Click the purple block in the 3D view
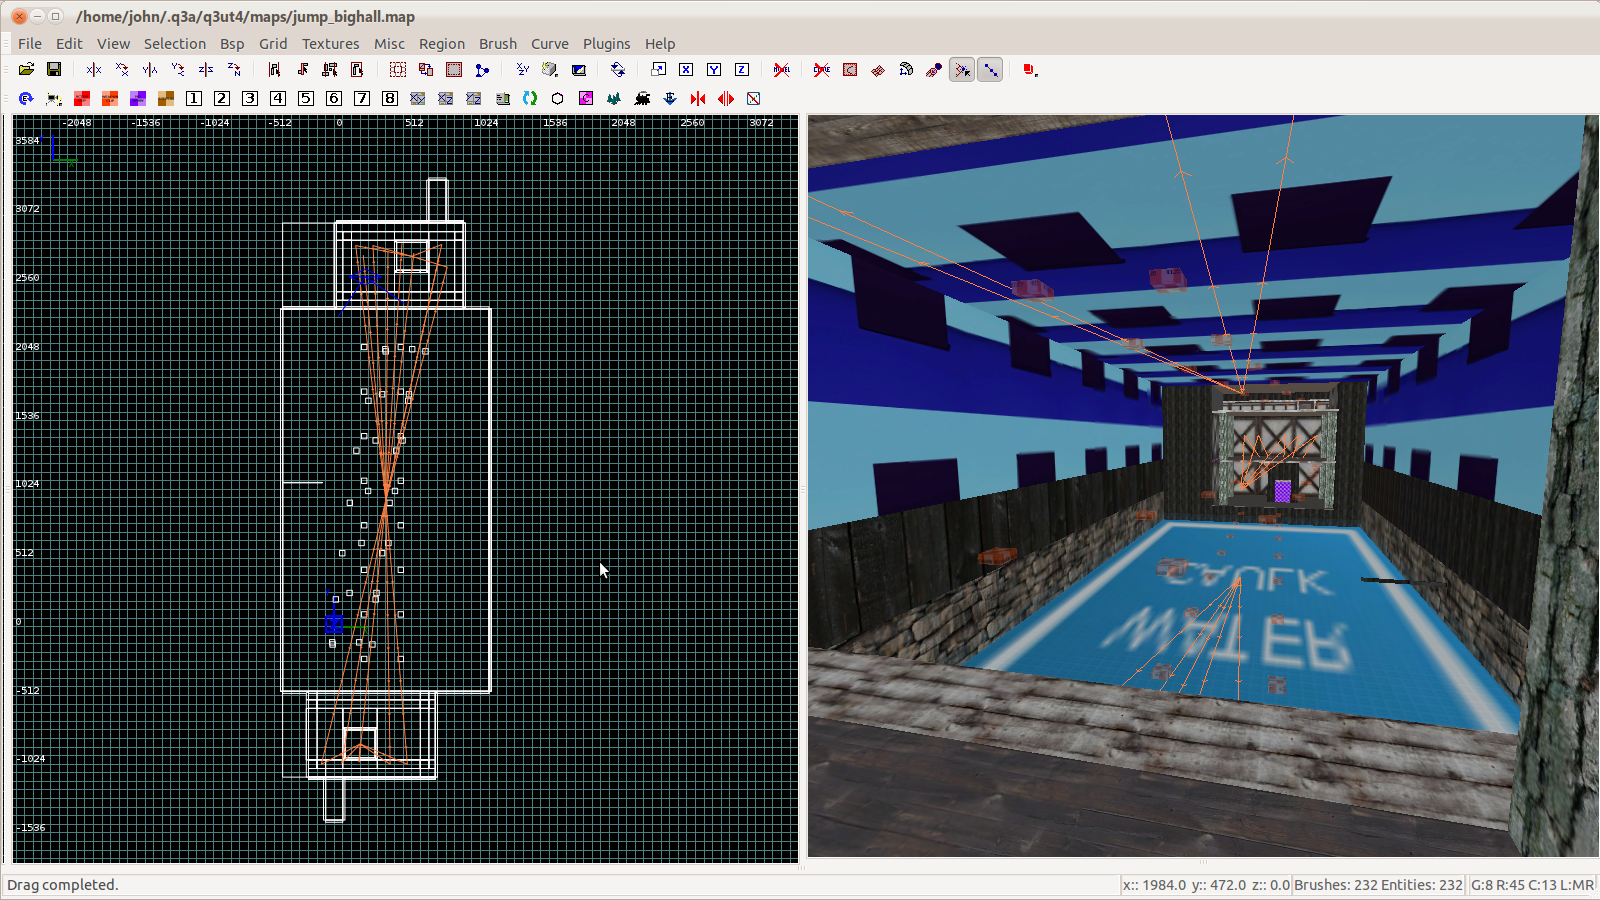1600x900 pixels. click(1283, 490)
